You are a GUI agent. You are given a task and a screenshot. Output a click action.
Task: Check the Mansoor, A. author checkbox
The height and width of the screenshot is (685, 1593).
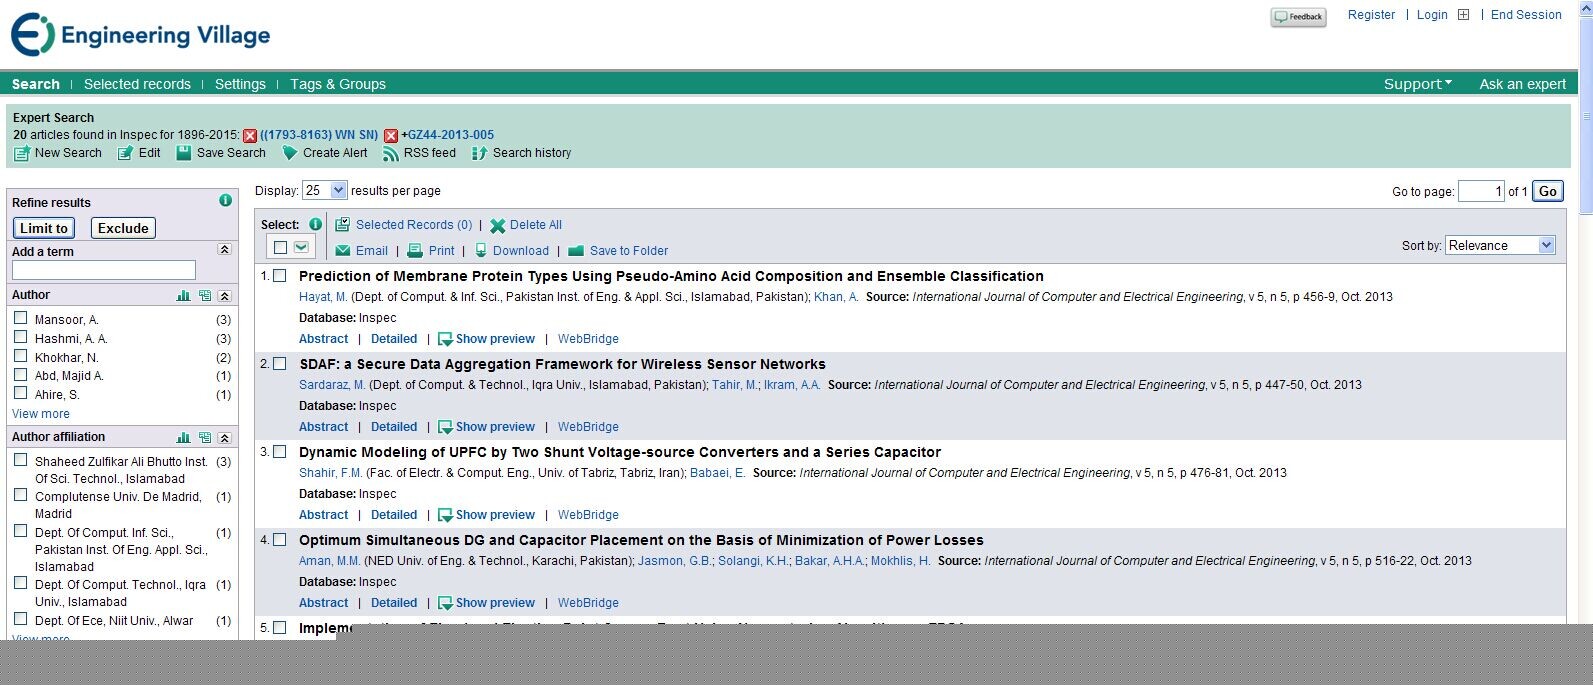coord(20,318)
